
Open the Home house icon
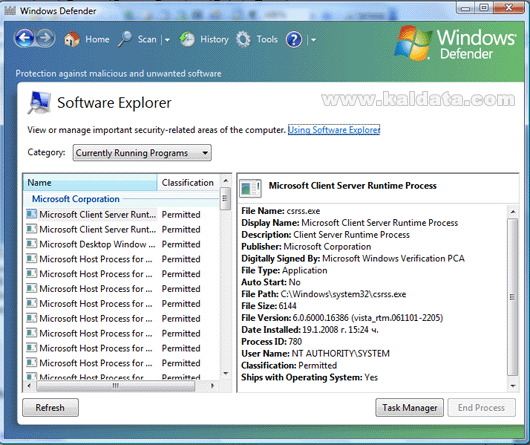(x=72, y=39)
